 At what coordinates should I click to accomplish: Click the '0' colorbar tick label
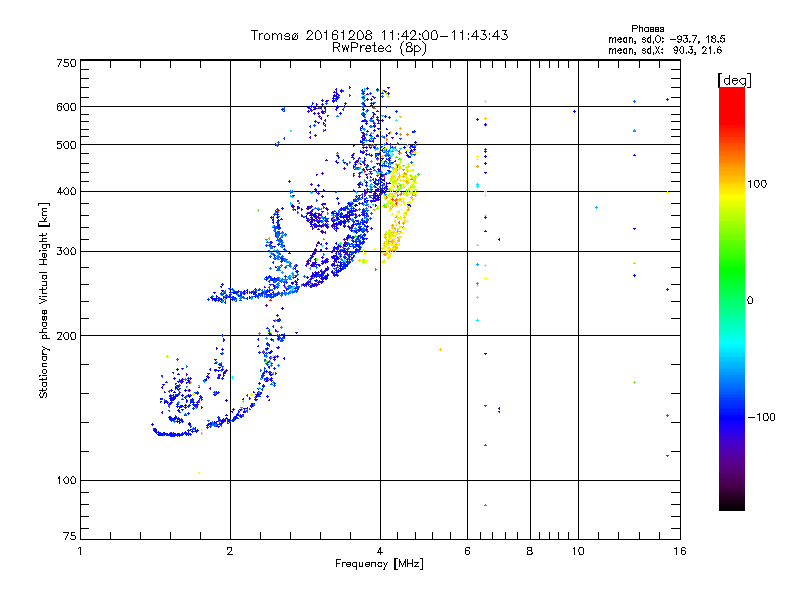[750, 301]
